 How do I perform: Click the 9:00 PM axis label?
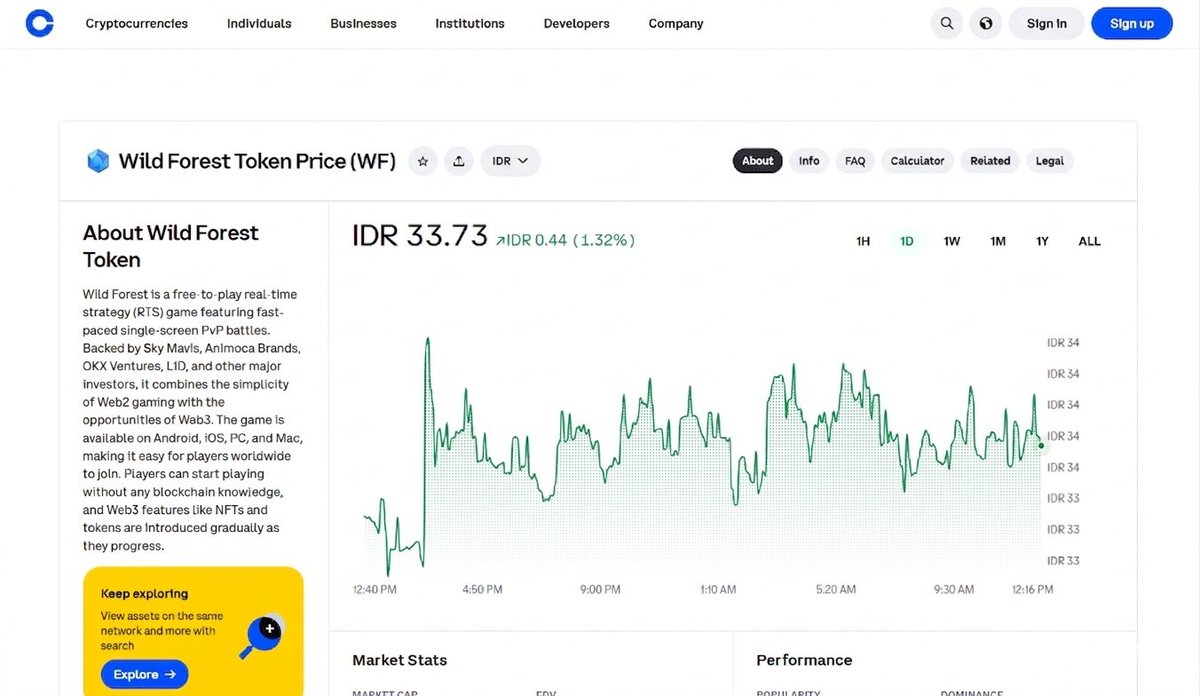pyautogui.click(x=600, y=590)
